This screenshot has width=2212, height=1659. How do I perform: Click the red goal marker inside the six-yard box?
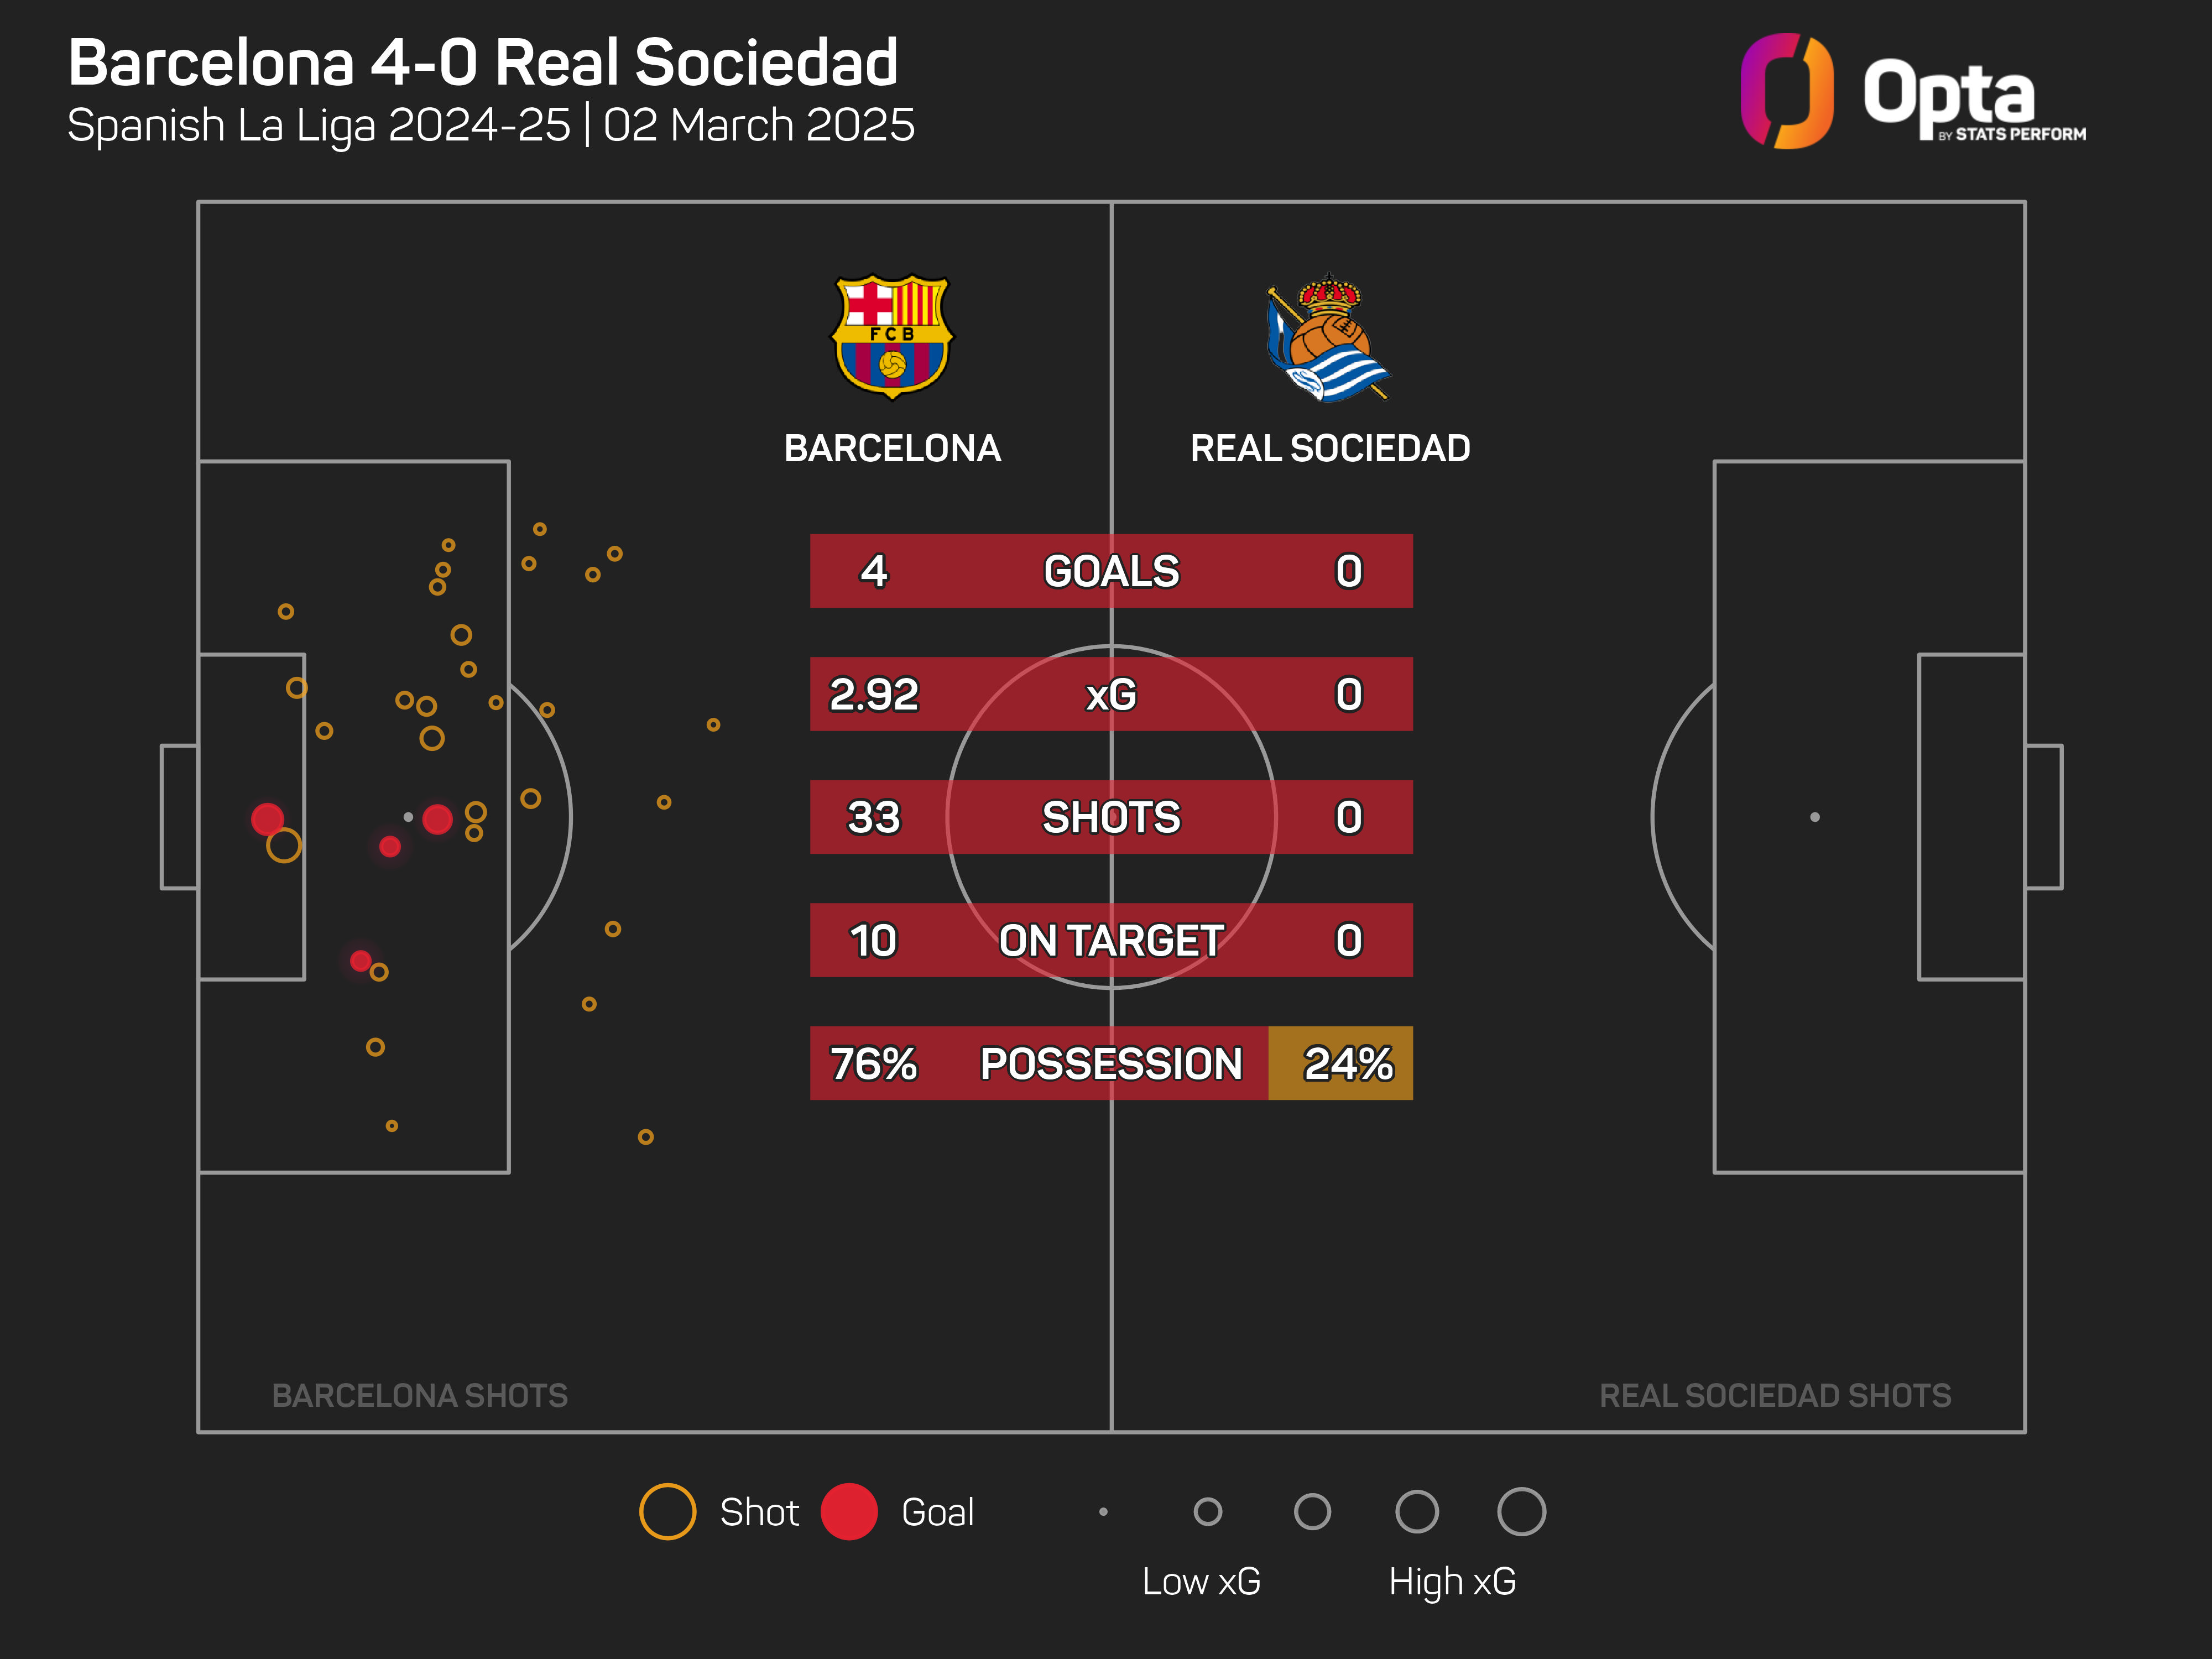(267, 819)
